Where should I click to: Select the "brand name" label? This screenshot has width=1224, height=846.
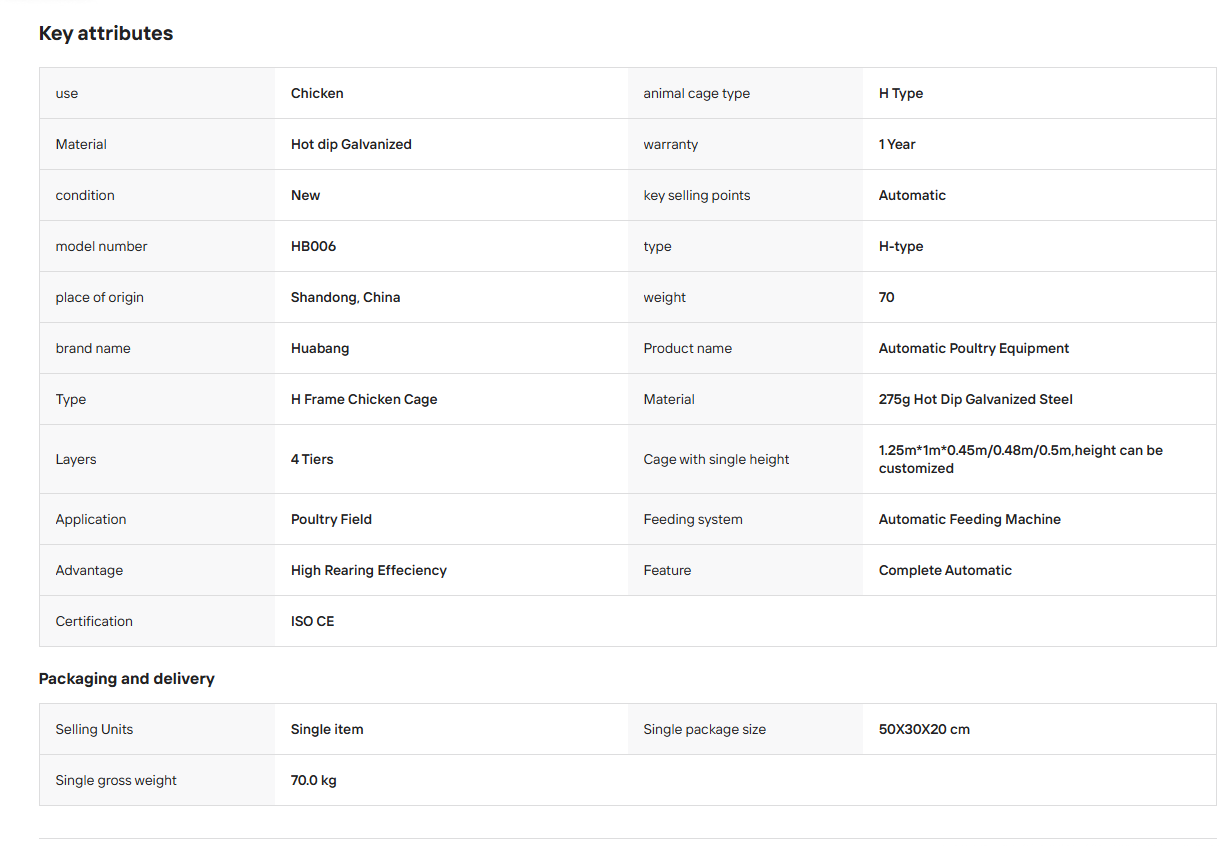coord(93,348)
